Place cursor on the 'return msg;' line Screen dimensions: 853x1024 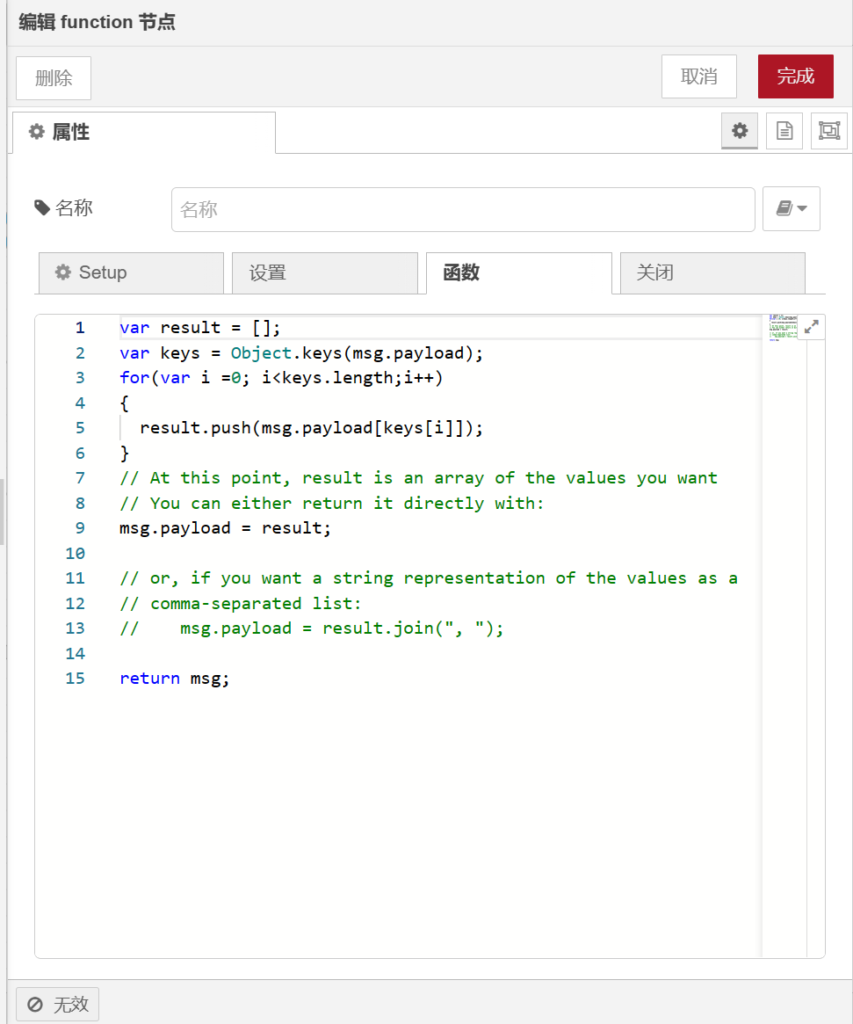pos(175,678)
